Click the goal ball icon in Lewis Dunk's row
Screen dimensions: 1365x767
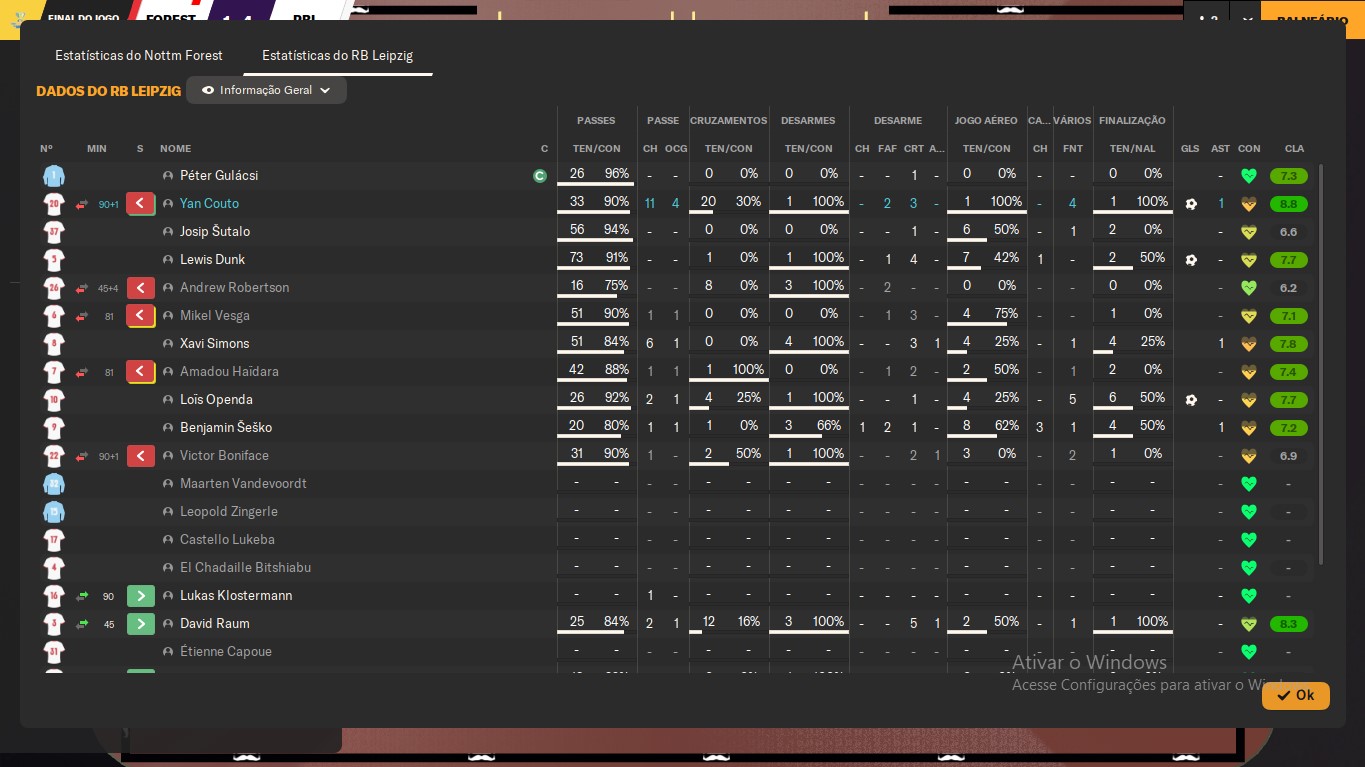point(1190,260)
